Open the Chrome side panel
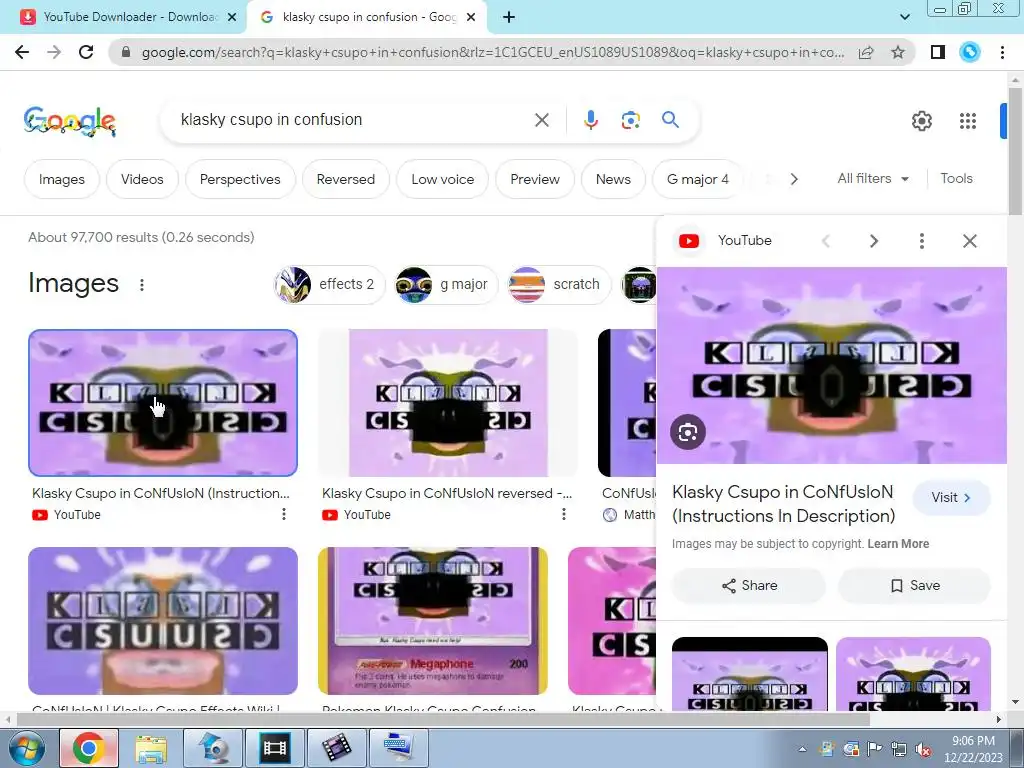The height and width of the screenshot is (768, 1024). click(x=938, y=52)
